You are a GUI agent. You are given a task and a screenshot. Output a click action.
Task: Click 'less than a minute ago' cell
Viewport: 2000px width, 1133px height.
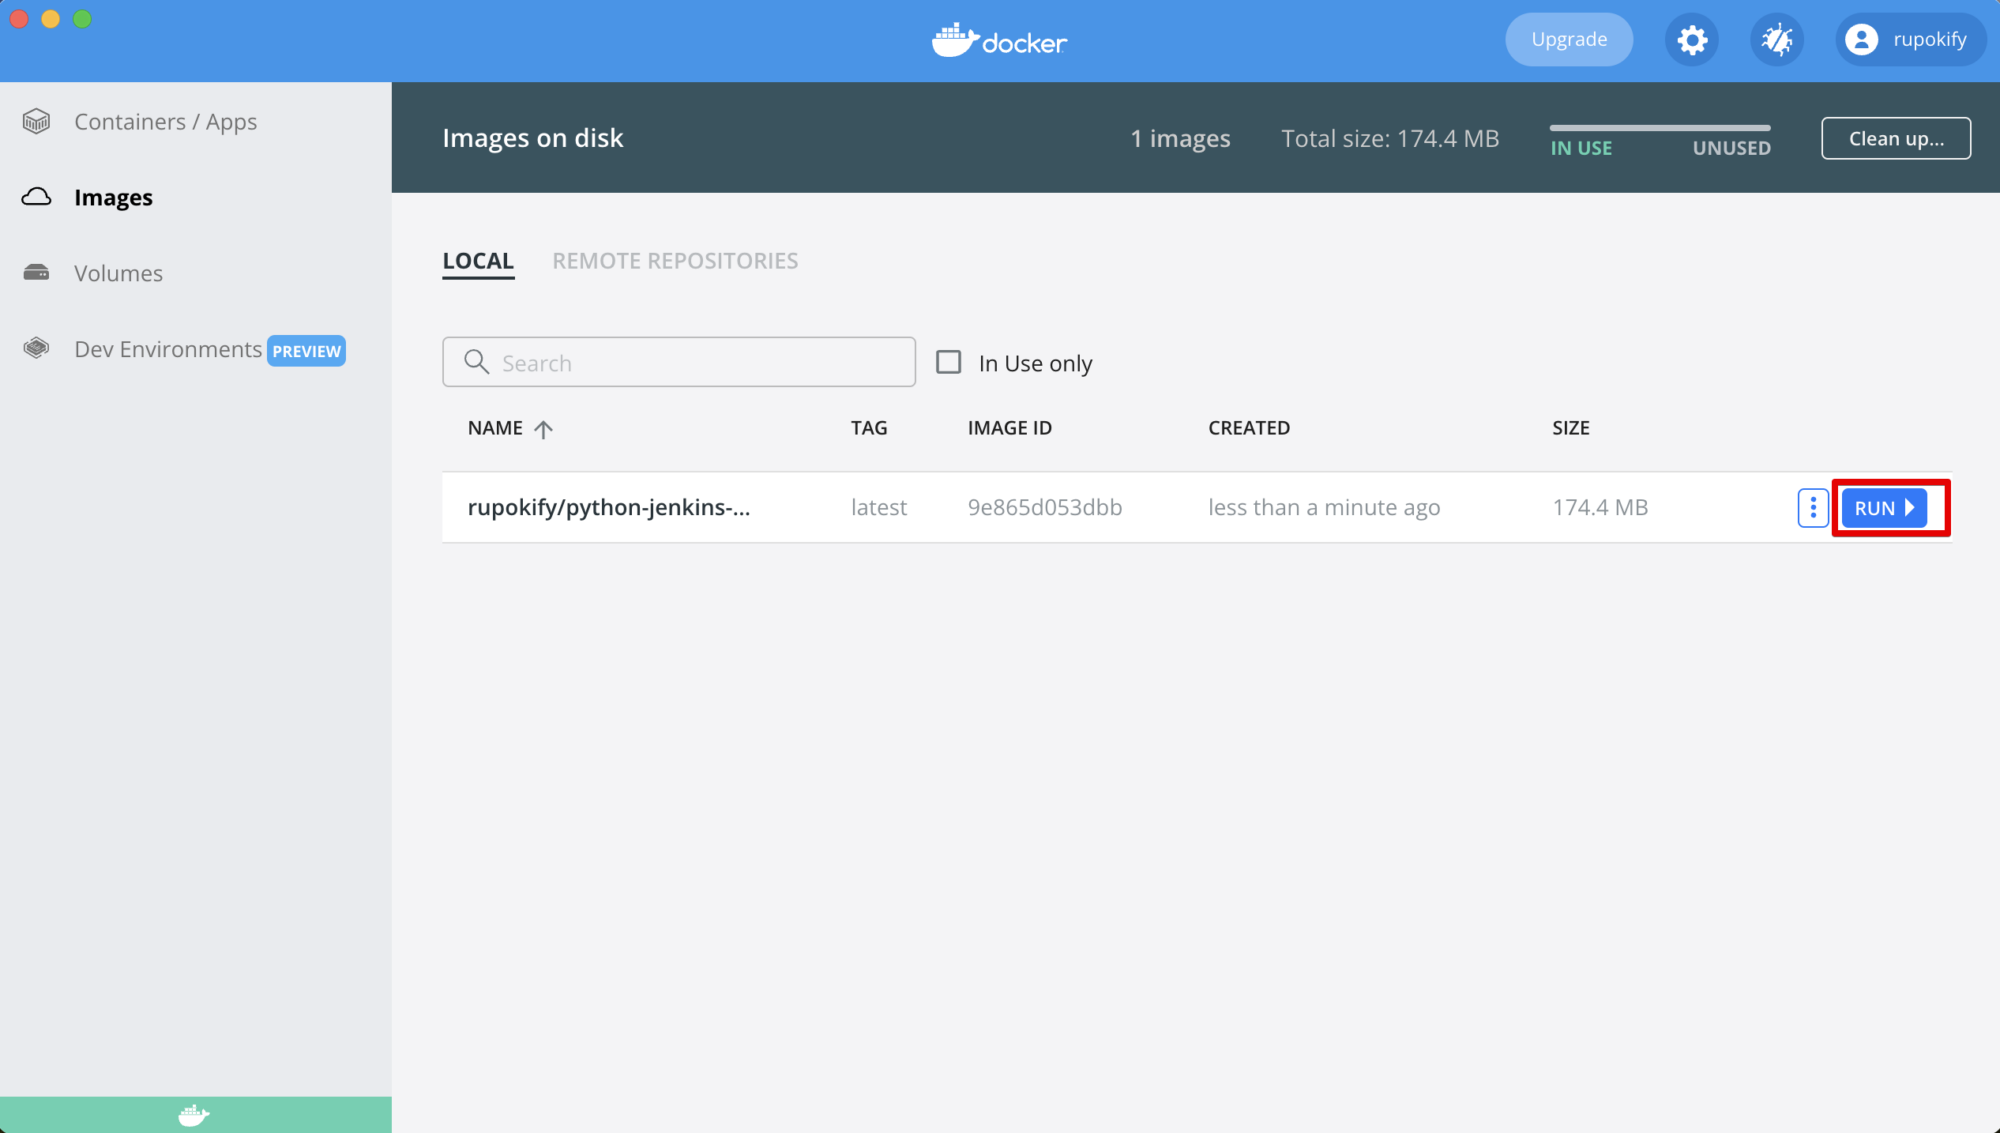coord(1324,508)
